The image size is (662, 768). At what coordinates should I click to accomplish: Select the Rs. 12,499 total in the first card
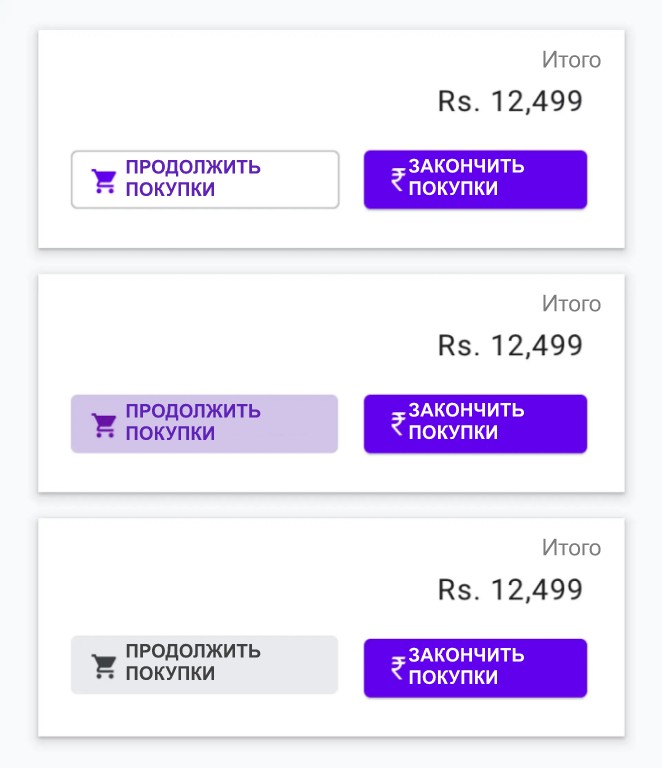pos(510,101)
